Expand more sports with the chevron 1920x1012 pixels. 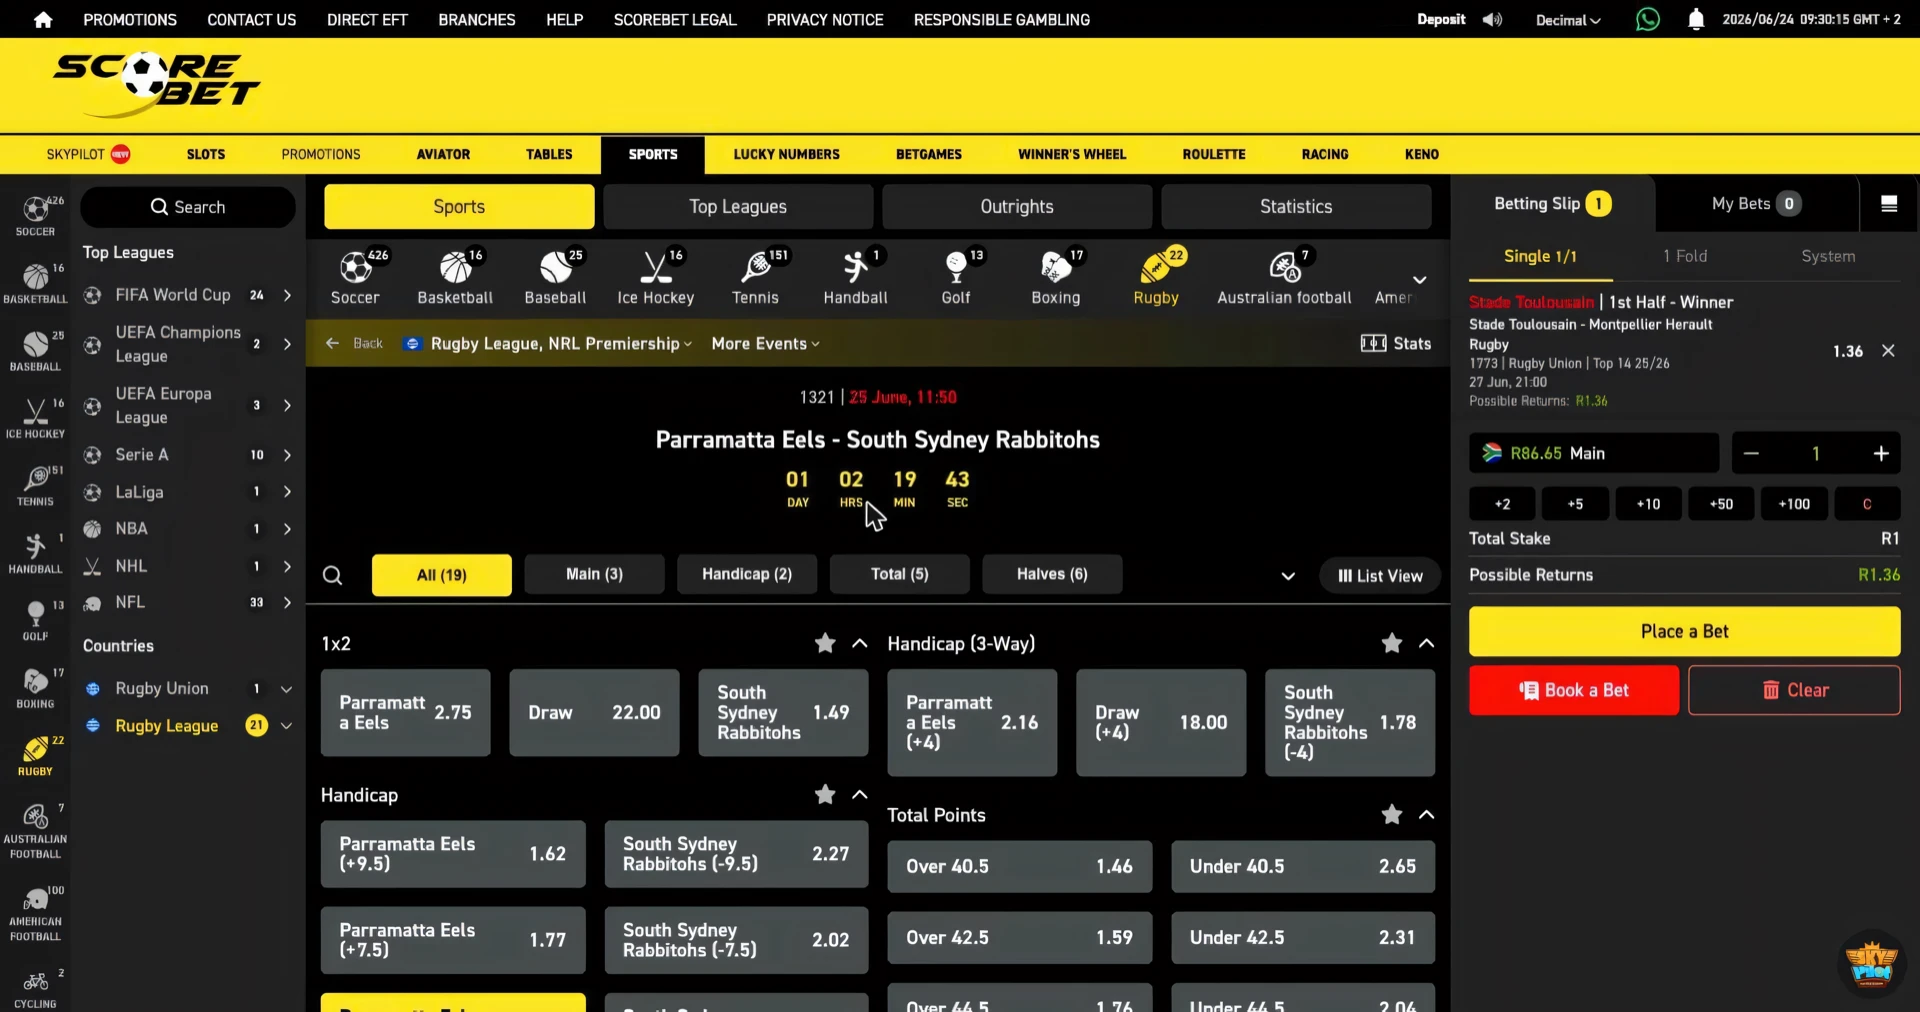[x=1419, y=280]
